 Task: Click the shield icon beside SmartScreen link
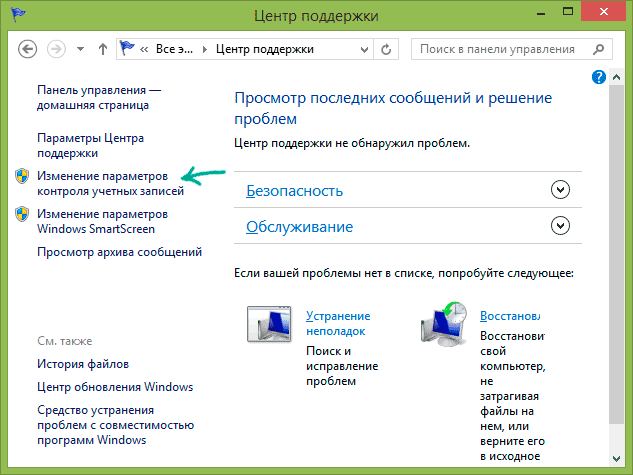(x=22, y=214)
